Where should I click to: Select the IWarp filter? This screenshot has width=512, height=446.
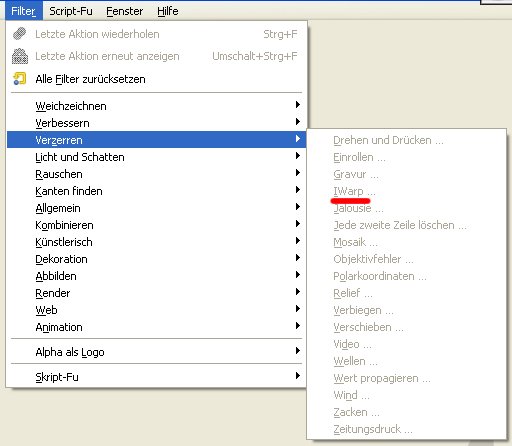(x=407, y=191)
